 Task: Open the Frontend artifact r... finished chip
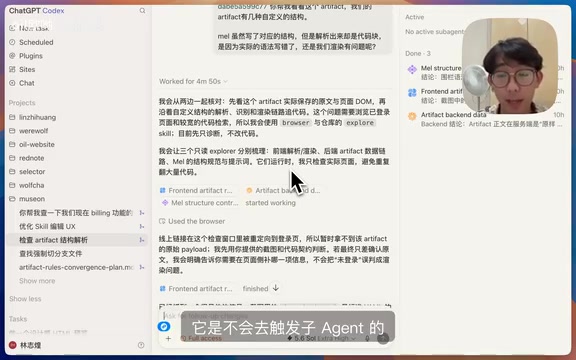tap(196, 289)
